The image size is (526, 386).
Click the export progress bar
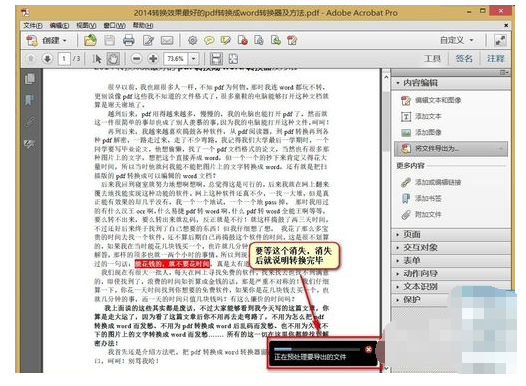click(x=316, y=349)
